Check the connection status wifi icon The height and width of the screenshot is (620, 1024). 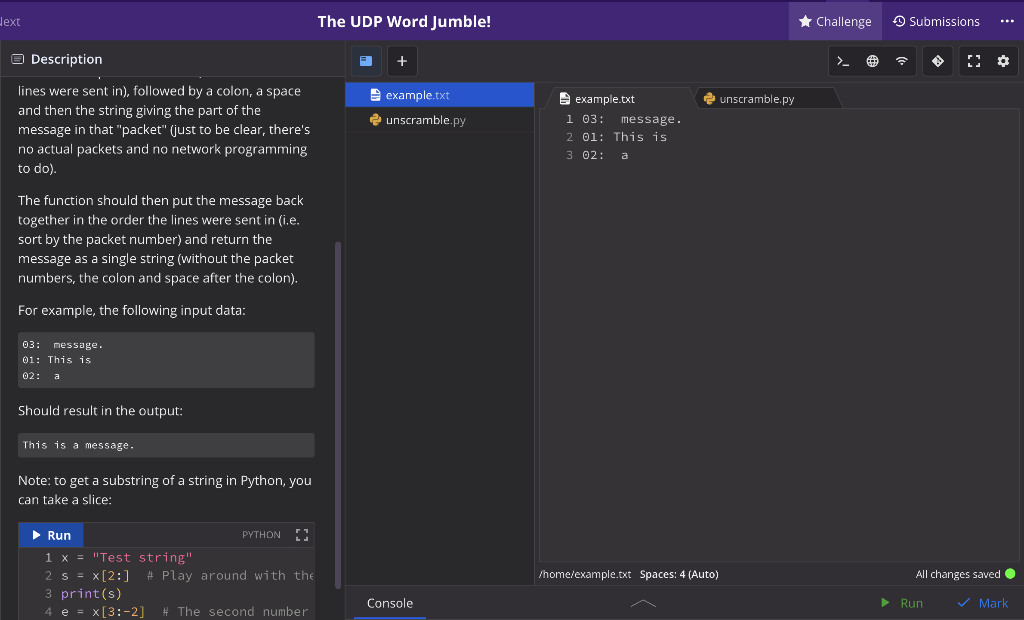[901, 61]
